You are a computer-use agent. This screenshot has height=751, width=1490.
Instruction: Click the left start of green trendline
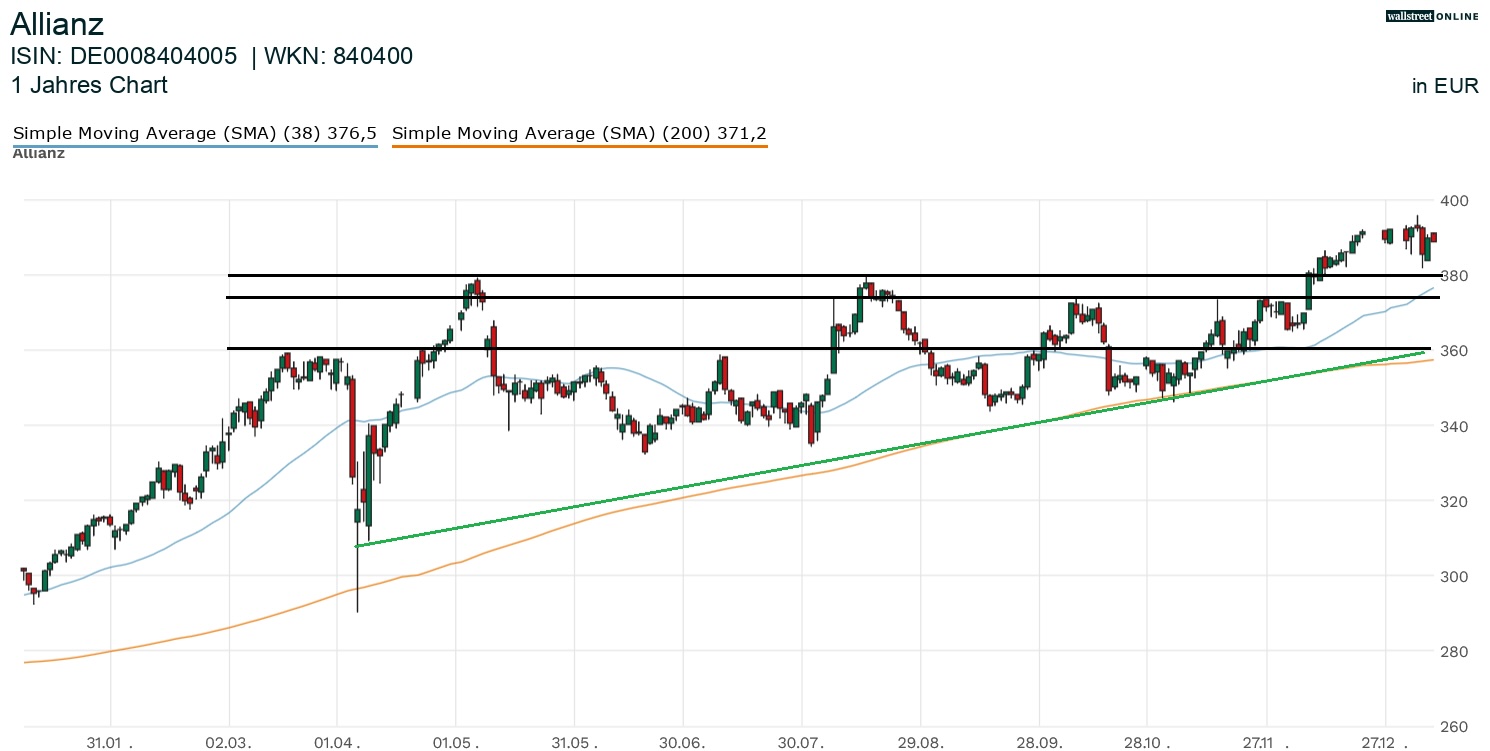pyautogui.click(x=358, y=545)
